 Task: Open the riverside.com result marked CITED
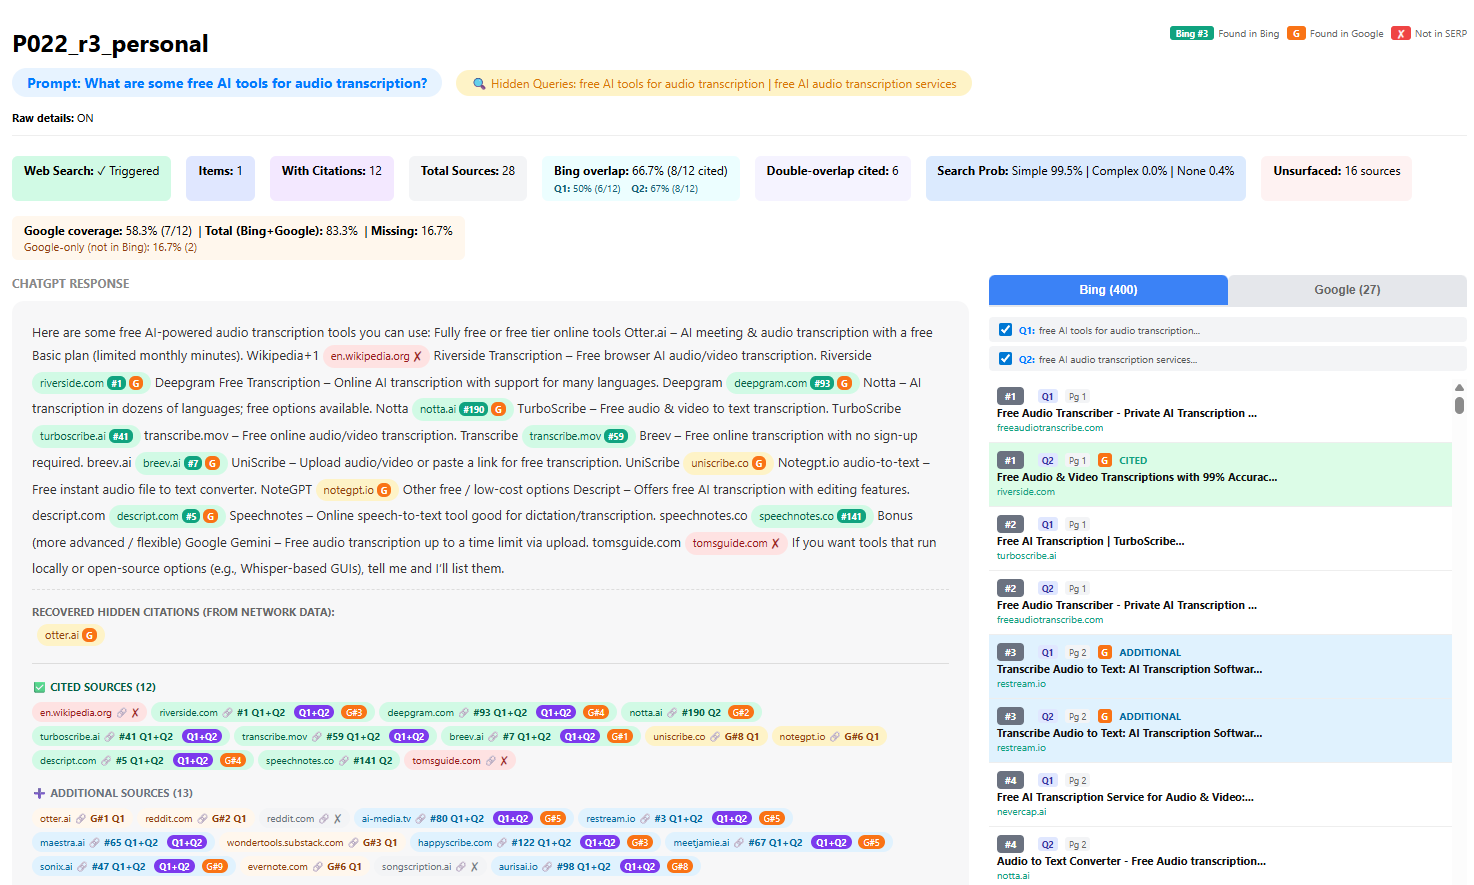(x=1220, y=475)
